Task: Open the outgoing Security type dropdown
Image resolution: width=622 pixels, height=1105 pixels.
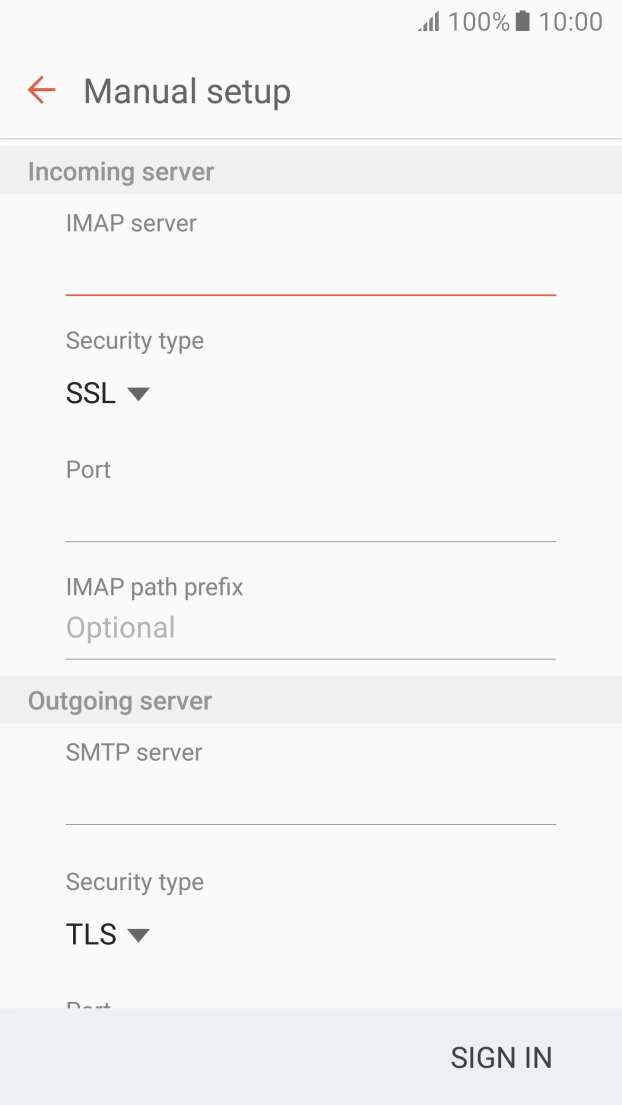Action: coord(108,934)
